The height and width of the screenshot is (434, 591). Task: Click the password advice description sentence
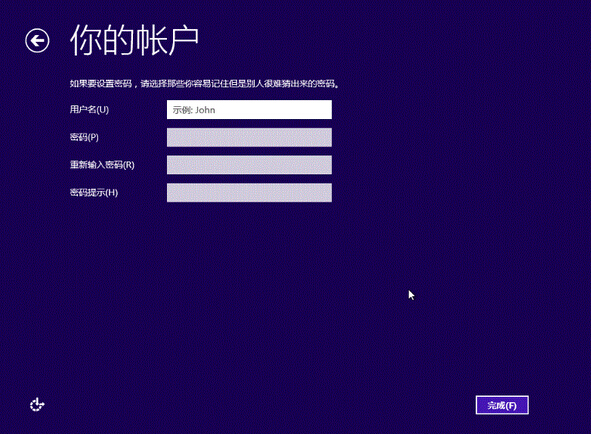(204, 84)
